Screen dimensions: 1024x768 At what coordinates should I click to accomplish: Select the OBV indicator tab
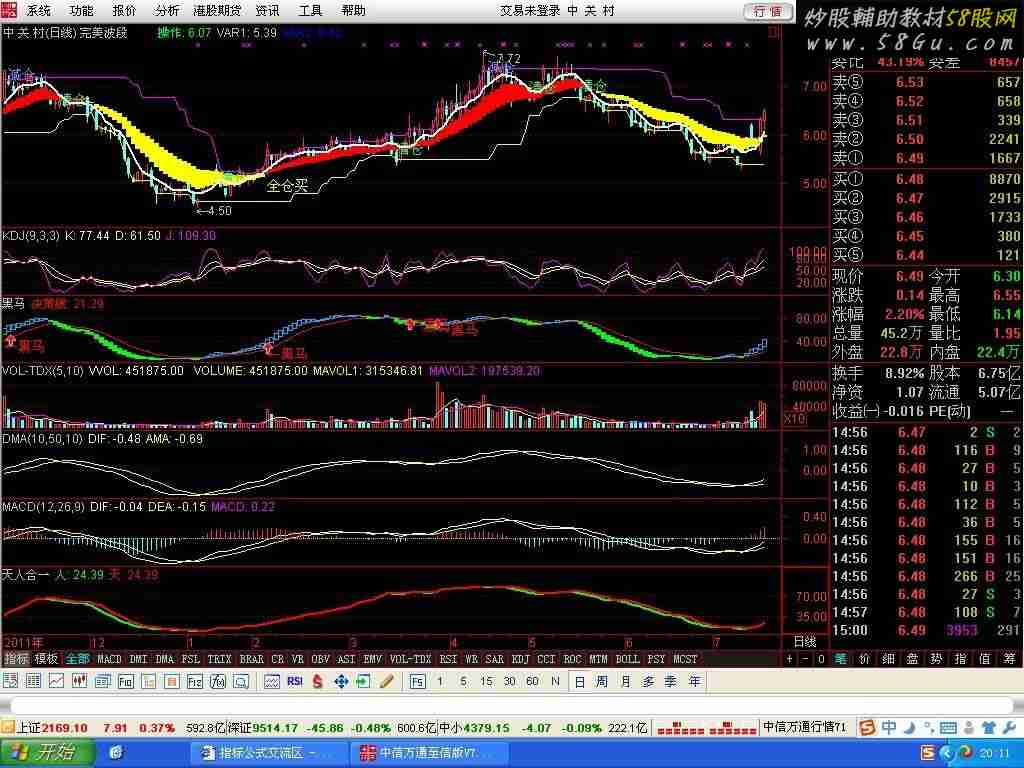coord(320,659)
